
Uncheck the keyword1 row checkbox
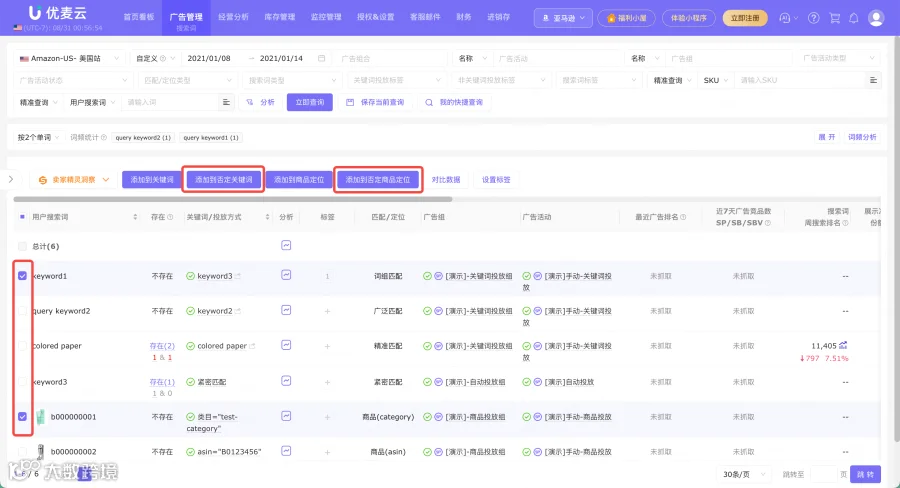22,276
